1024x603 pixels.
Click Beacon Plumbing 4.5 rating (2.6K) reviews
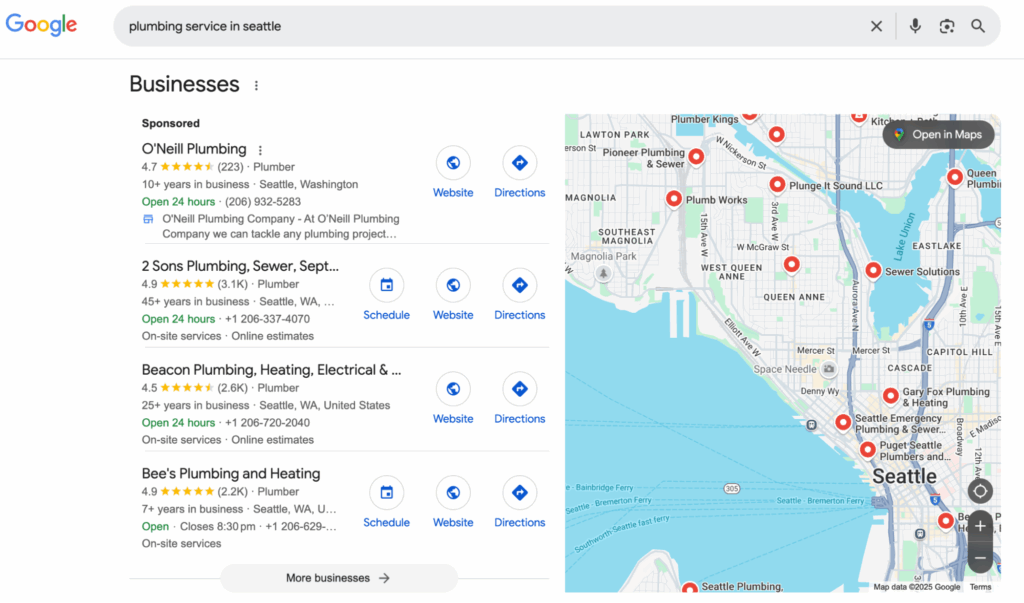click(x=195, y=388)
